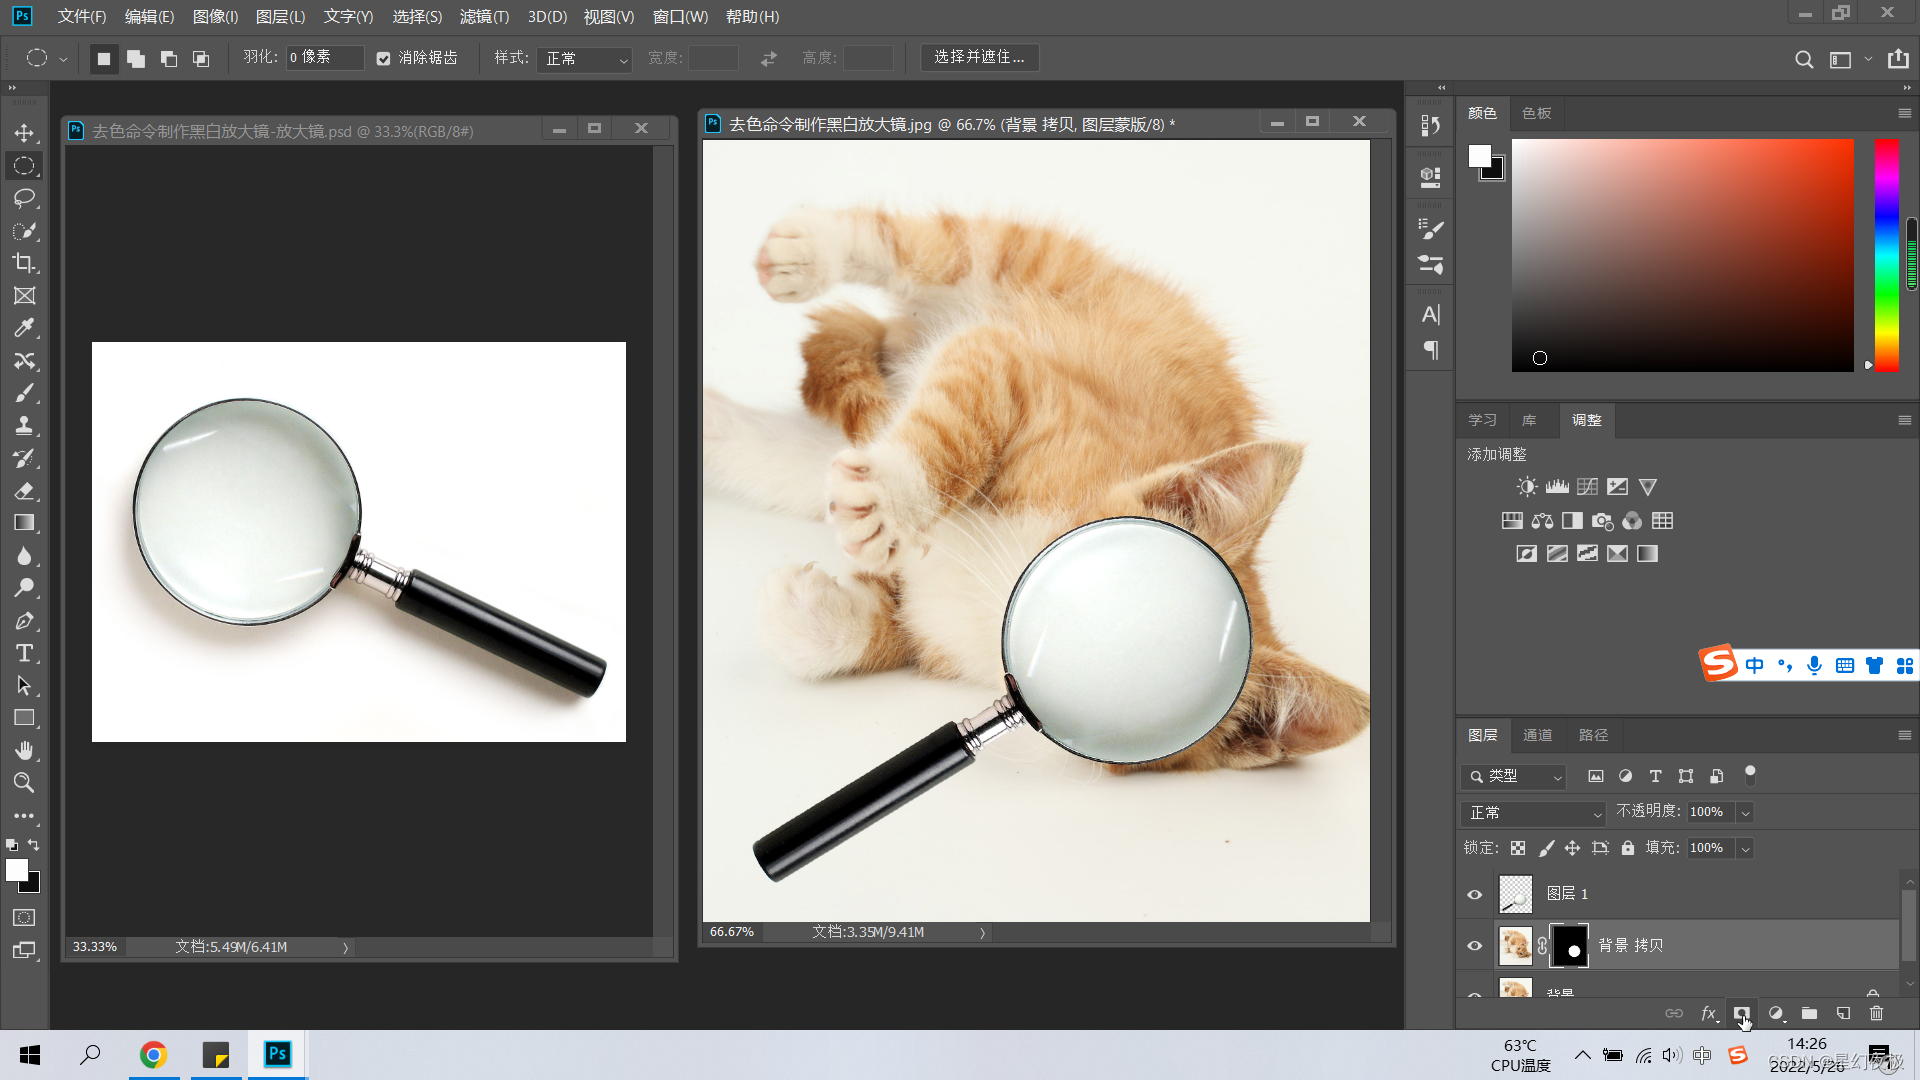Open the Layers panel menu
Image resolution: width=1920 pixels, height=1080 pixels.
coord(1904,735)
